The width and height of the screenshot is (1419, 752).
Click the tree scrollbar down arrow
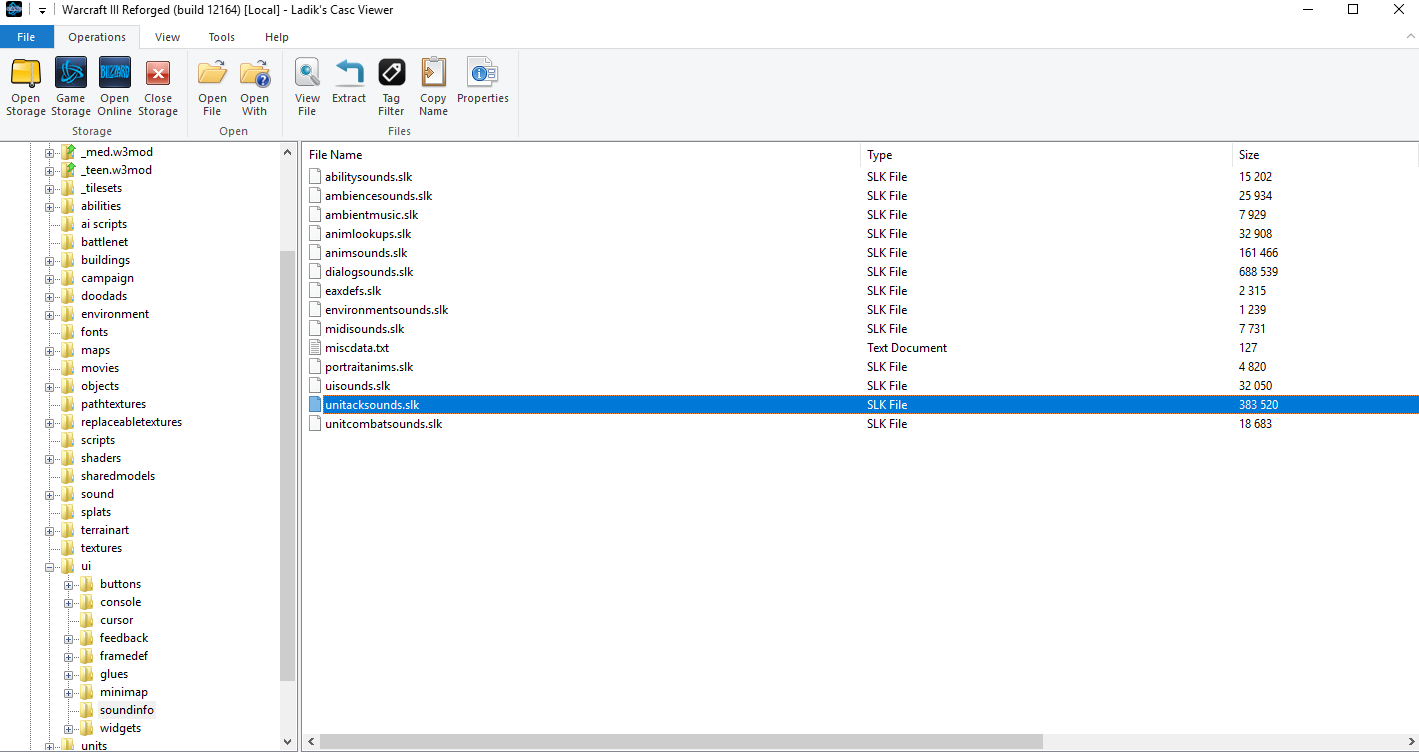(x=288, y=742)
